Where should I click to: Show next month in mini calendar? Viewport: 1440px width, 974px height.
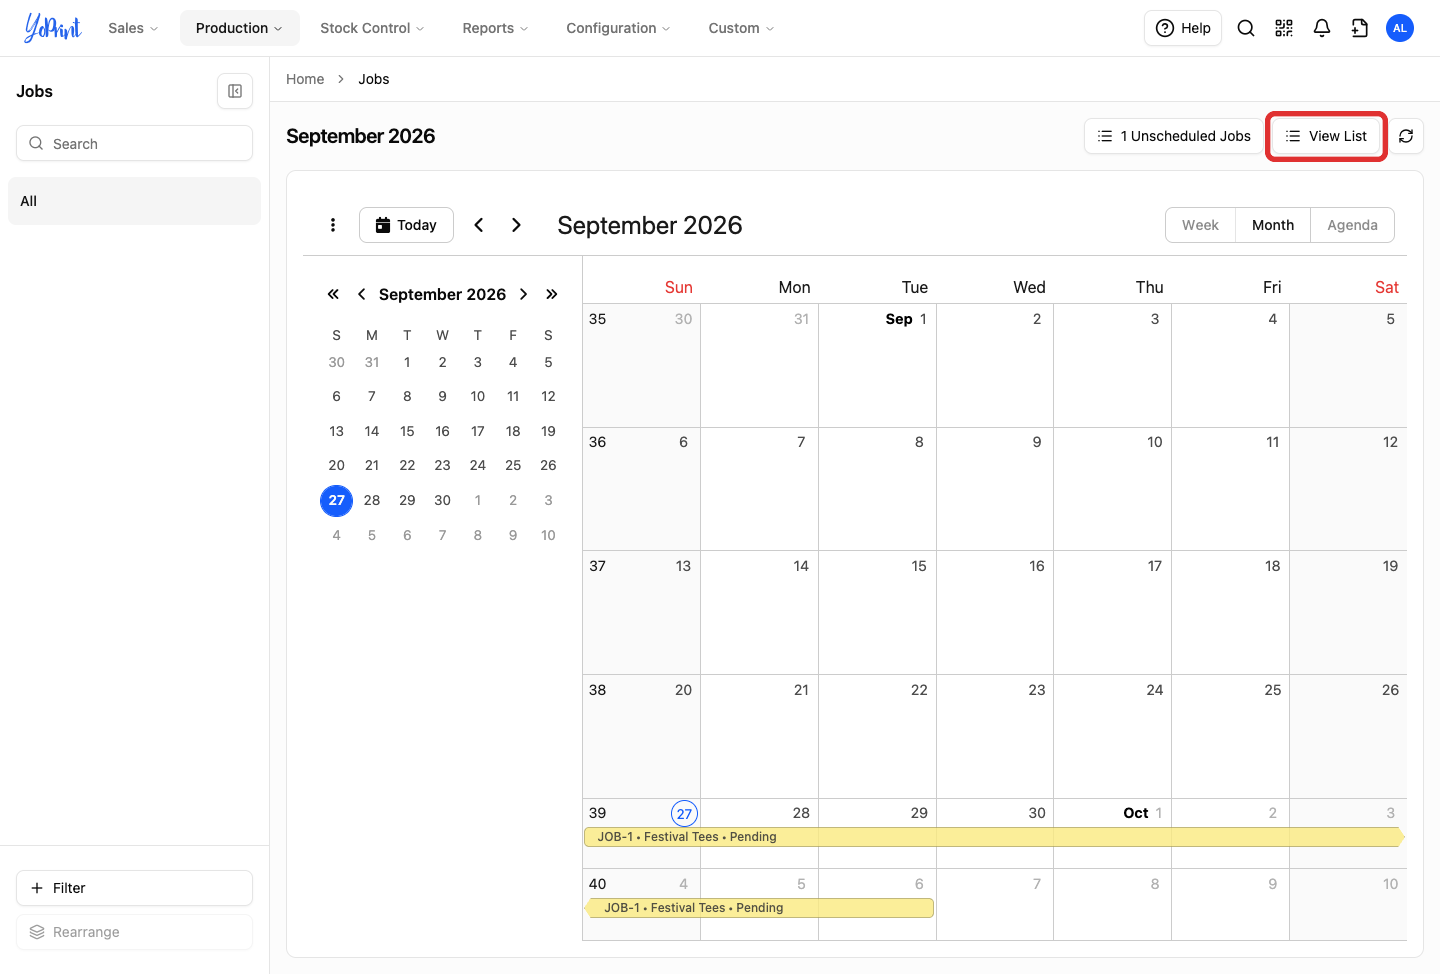coord(523,294)
